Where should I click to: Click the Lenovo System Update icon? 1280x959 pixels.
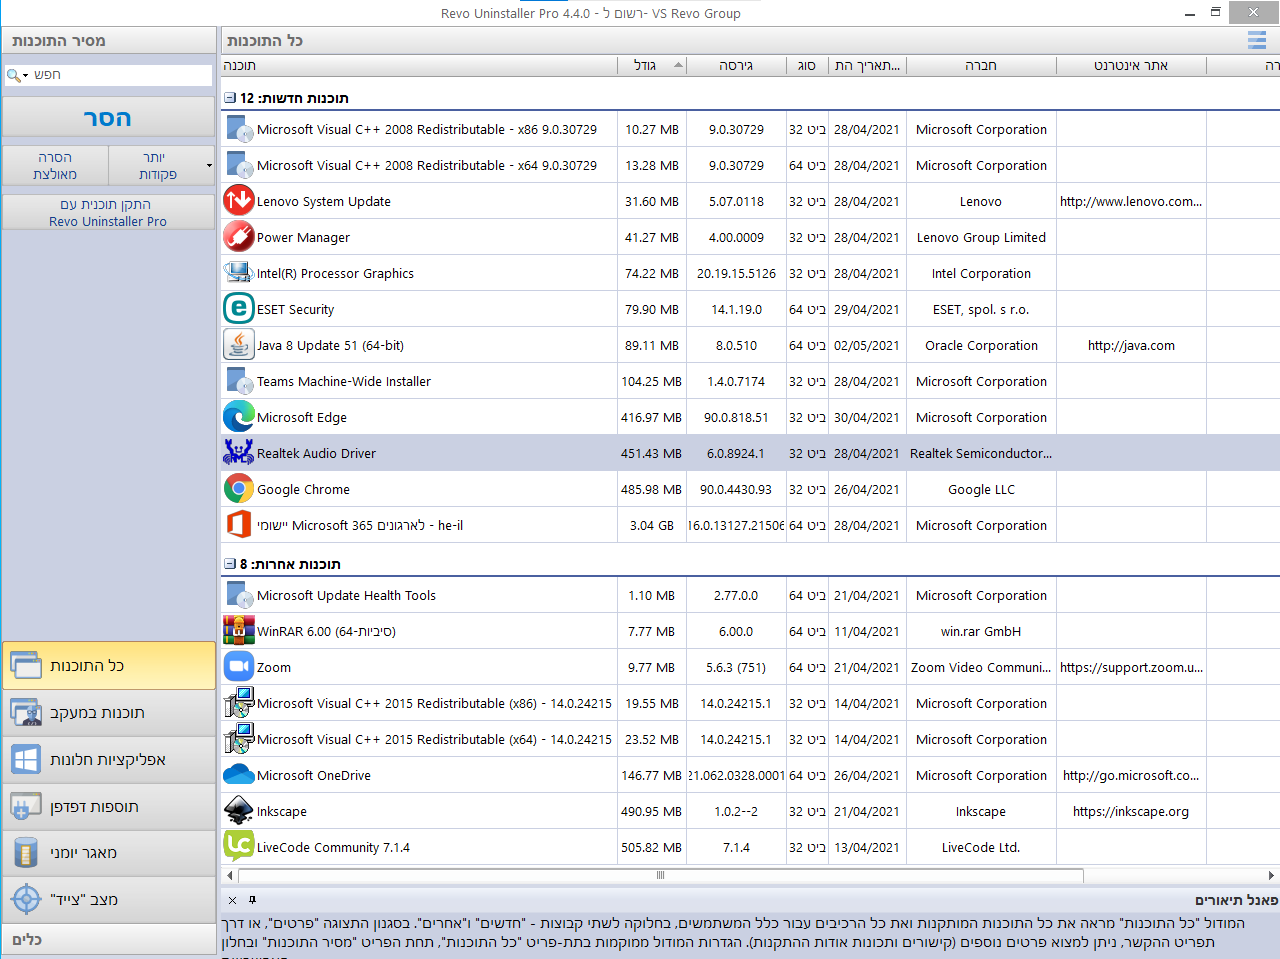point(239,201)
